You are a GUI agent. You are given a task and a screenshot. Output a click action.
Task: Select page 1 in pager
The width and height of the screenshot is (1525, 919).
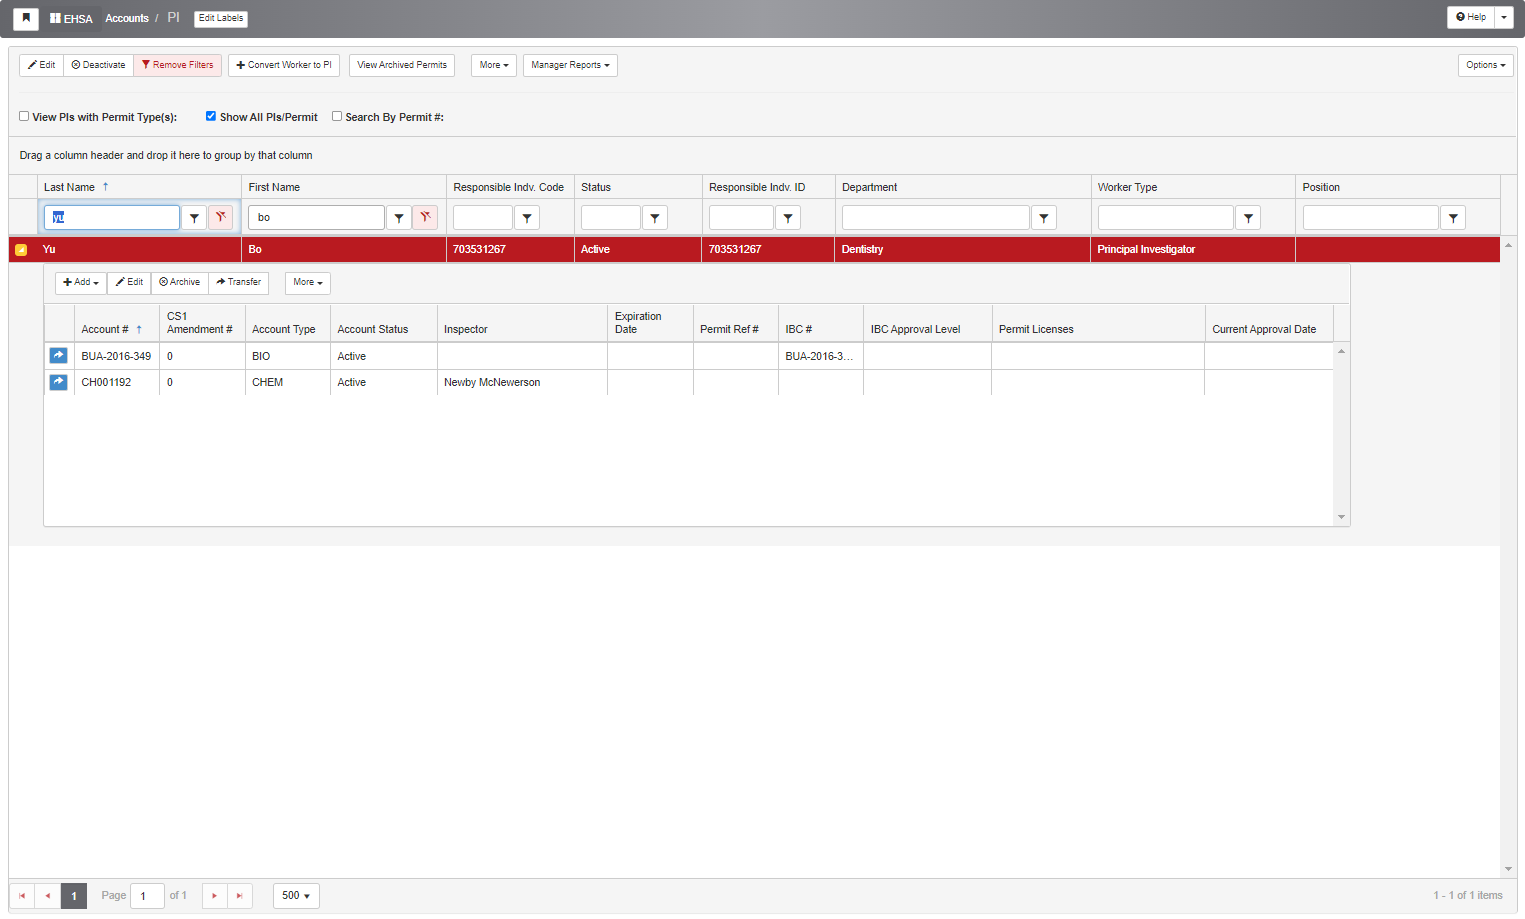click(x=74, y=896)
